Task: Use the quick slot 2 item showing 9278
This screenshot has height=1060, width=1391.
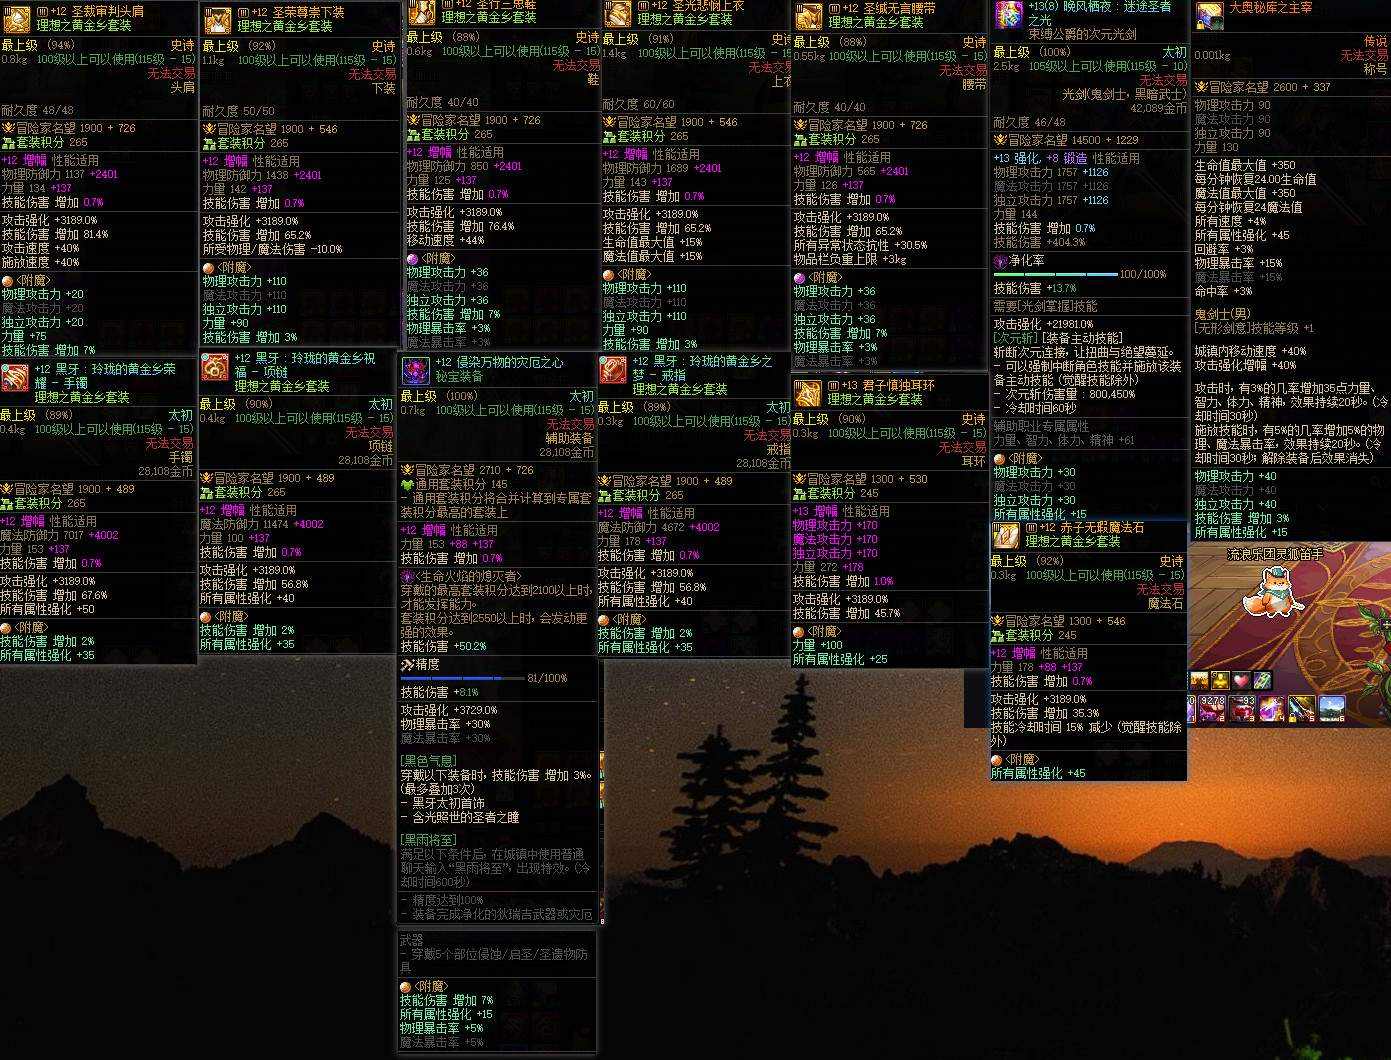Action: 1212,708
